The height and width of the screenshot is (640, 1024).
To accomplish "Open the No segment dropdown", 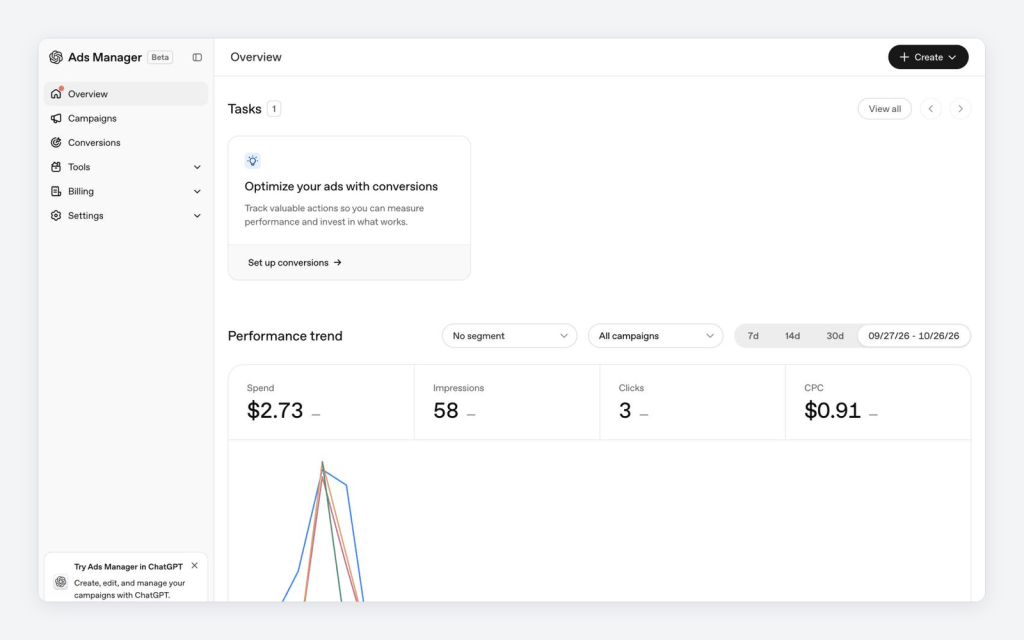I will (x=509, y=336).
